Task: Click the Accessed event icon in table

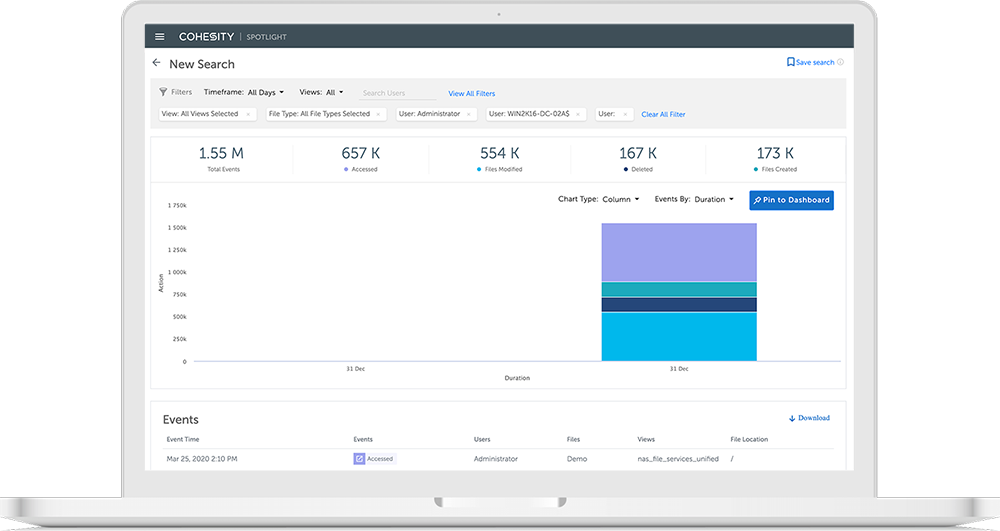Action: [359, 458]
